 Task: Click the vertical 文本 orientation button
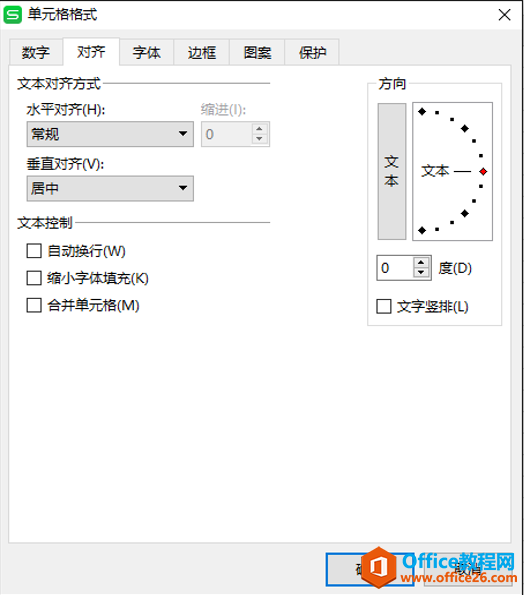pos(392,171)
